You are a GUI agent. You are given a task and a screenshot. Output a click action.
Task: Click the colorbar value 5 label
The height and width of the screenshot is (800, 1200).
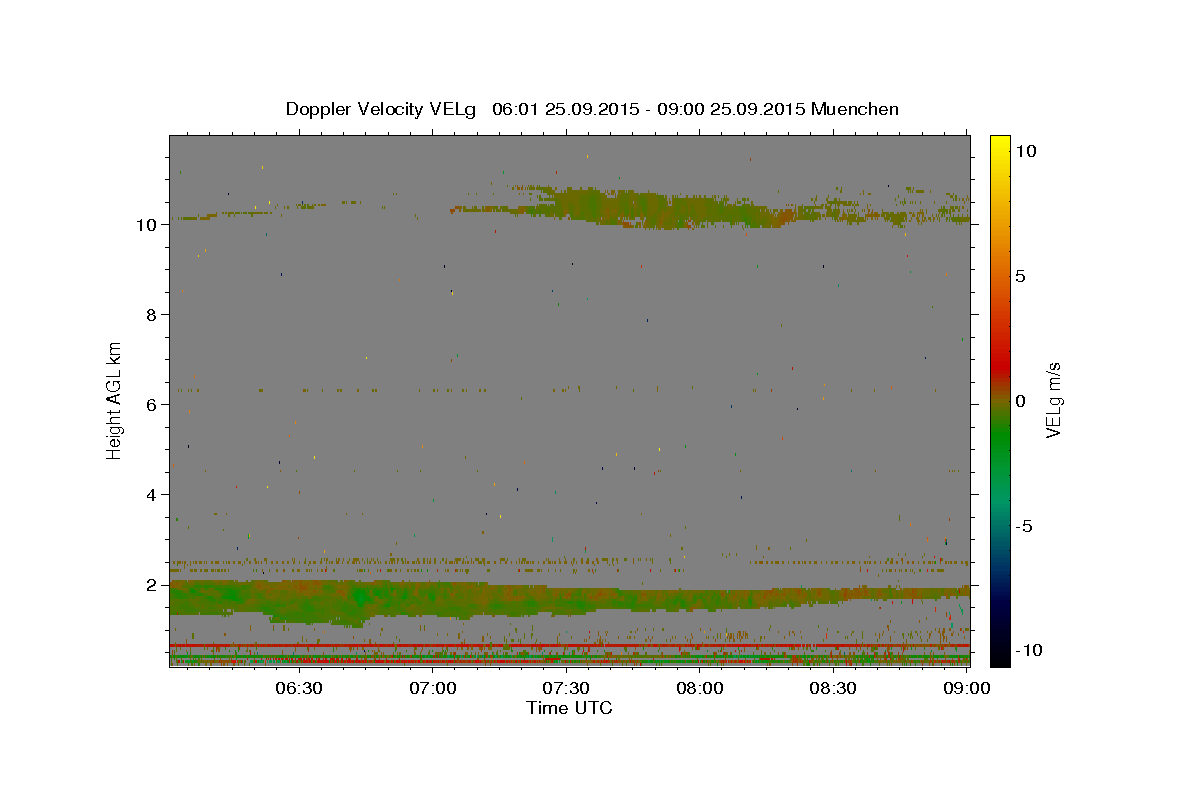pos(1020,276)
